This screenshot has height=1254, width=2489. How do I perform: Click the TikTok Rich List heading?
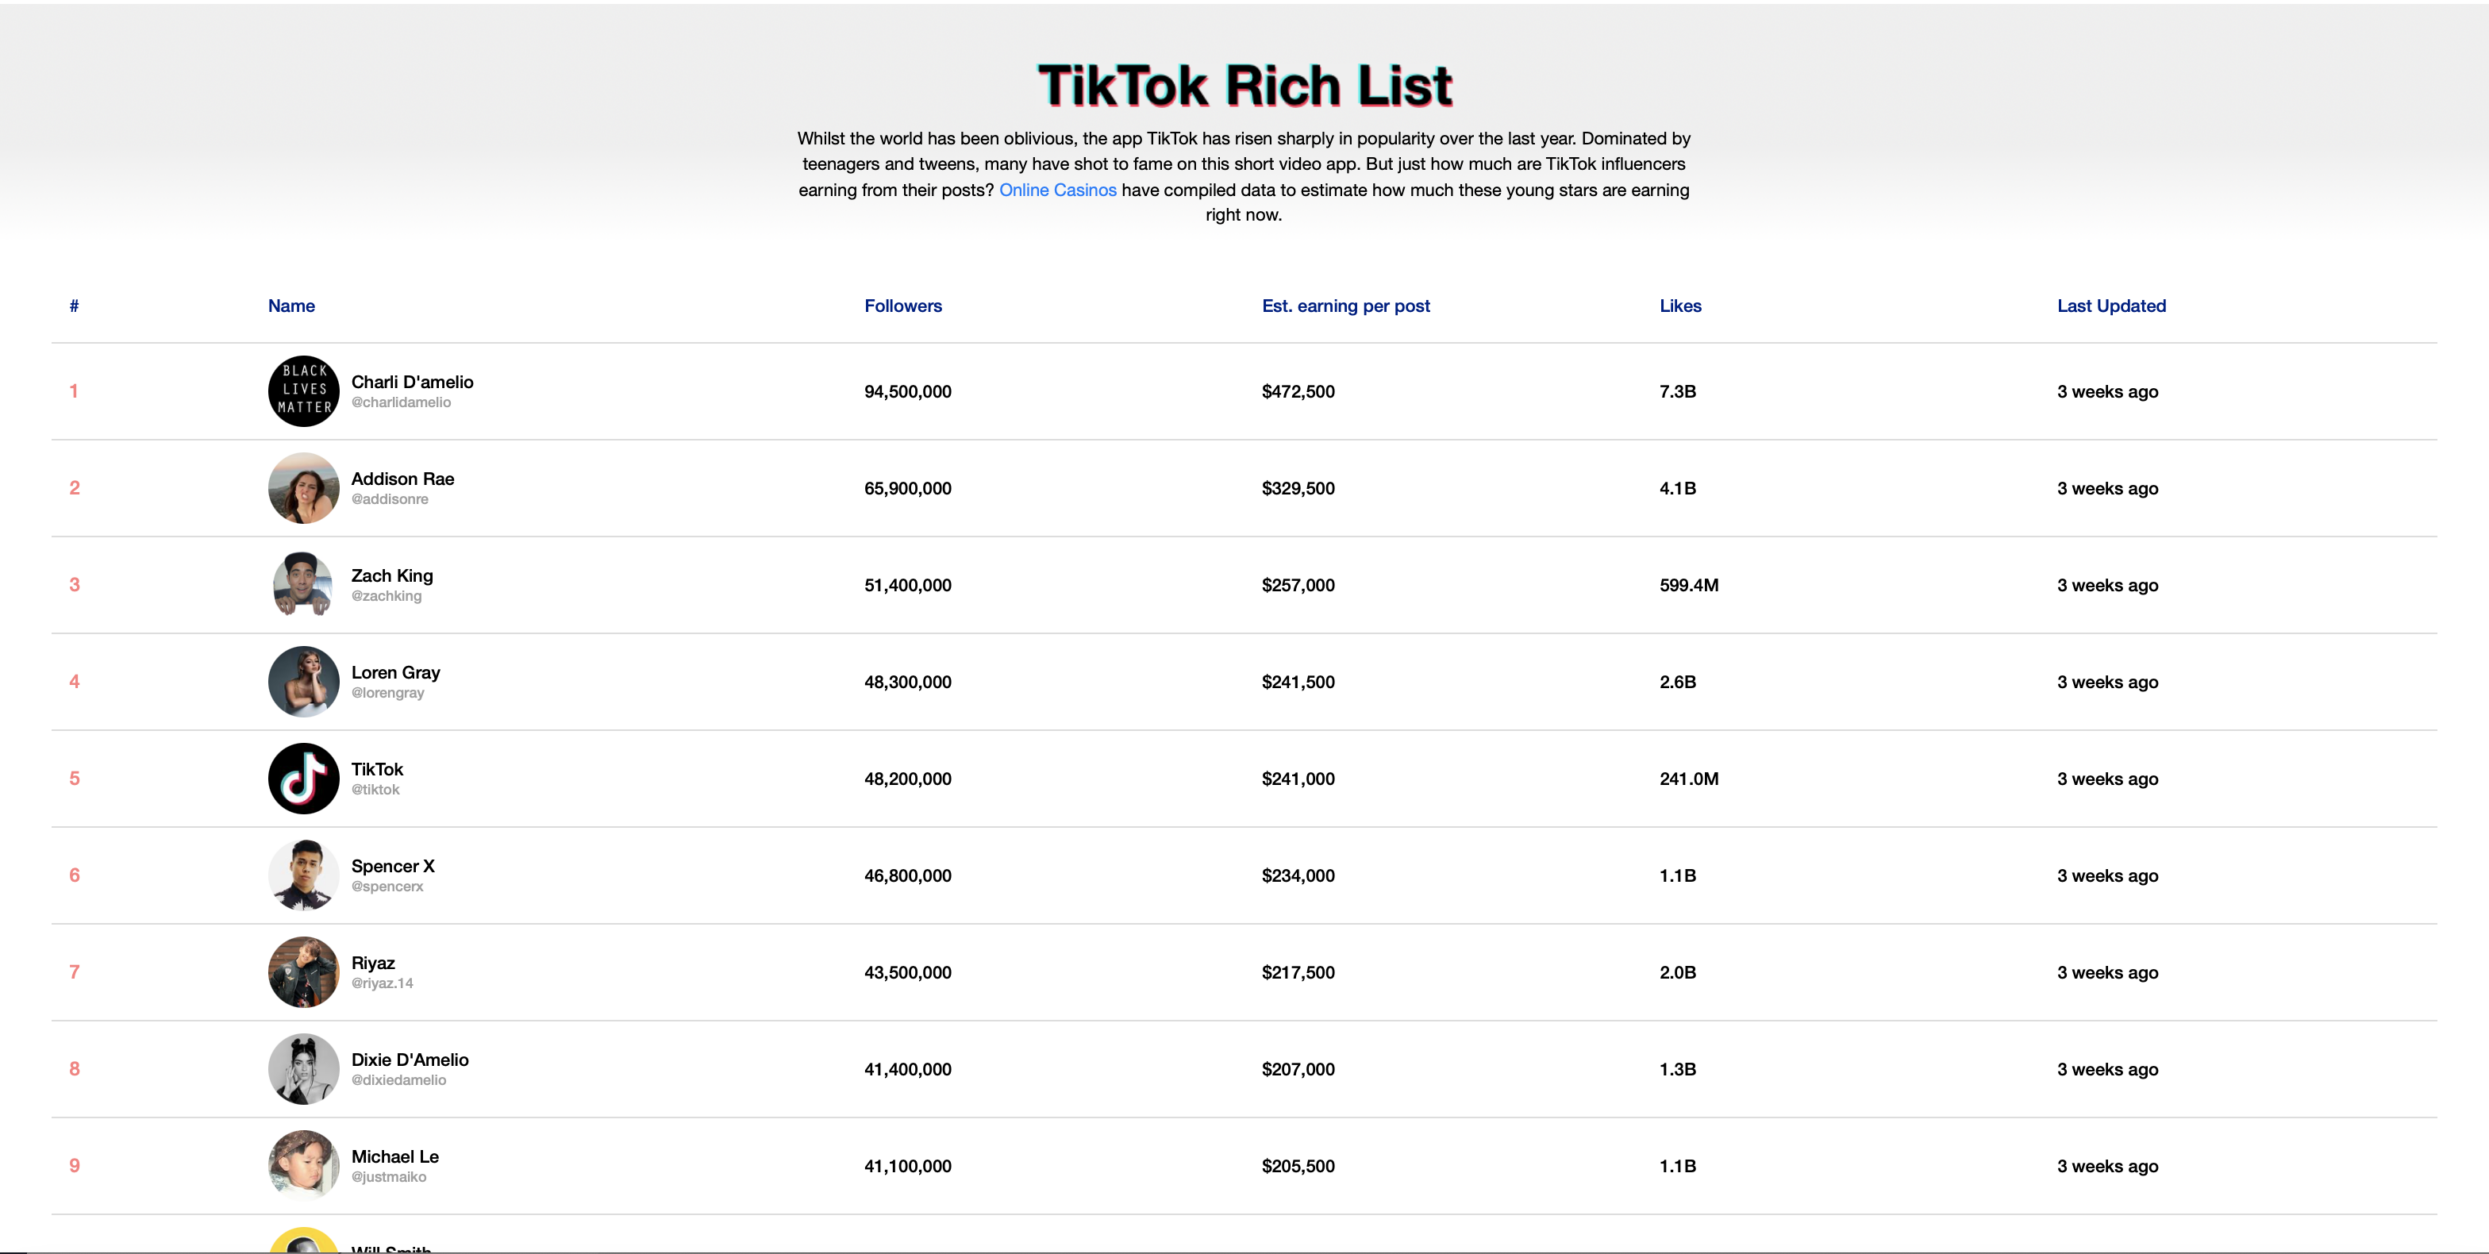click(1245, 85)
